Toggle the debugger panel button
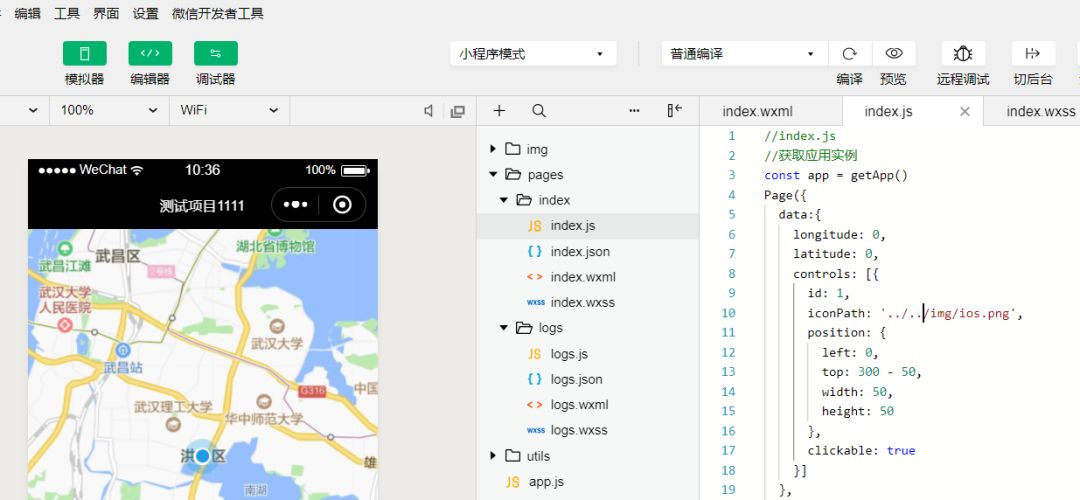Viewport: 1080px width, 500px height. pyautogui.click(x=216, y=54)
